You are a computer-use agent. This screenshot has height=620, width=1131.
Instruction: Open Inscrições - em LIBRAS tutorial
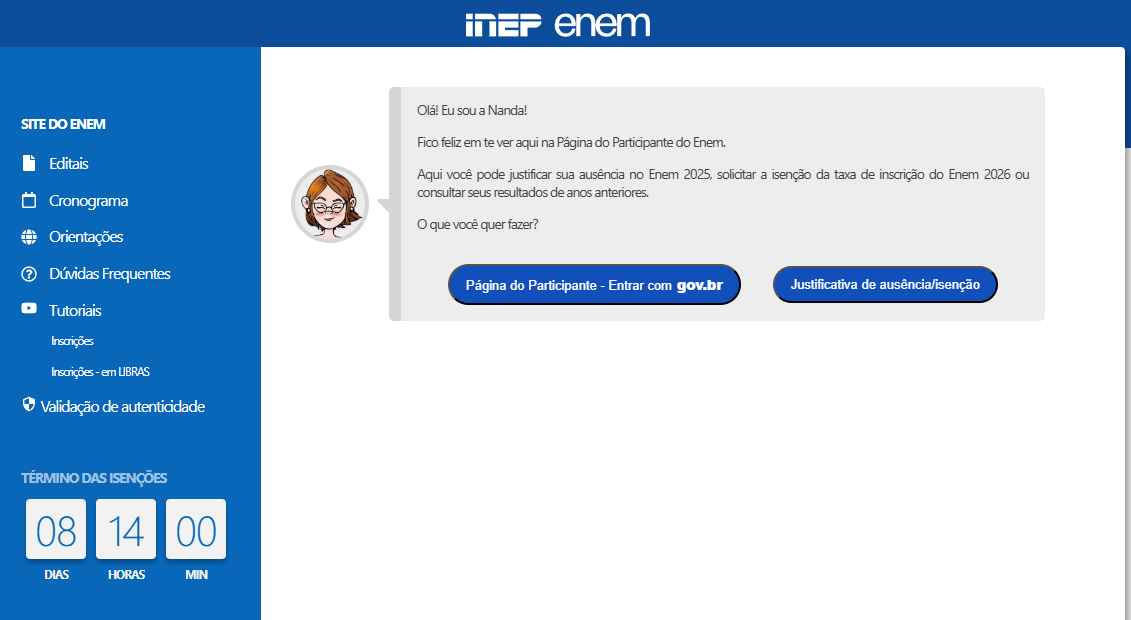pos(100,372)
